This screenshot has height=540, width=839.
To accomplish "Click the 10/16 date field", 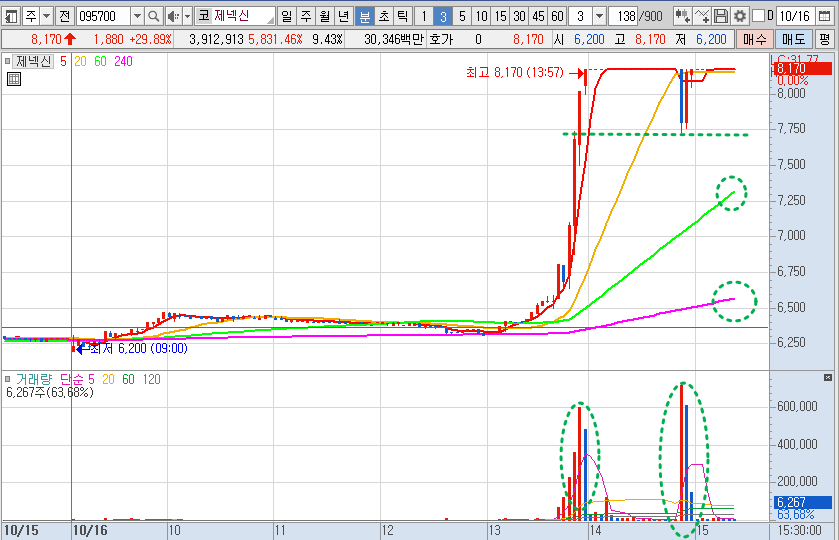I will click(796, 16).
